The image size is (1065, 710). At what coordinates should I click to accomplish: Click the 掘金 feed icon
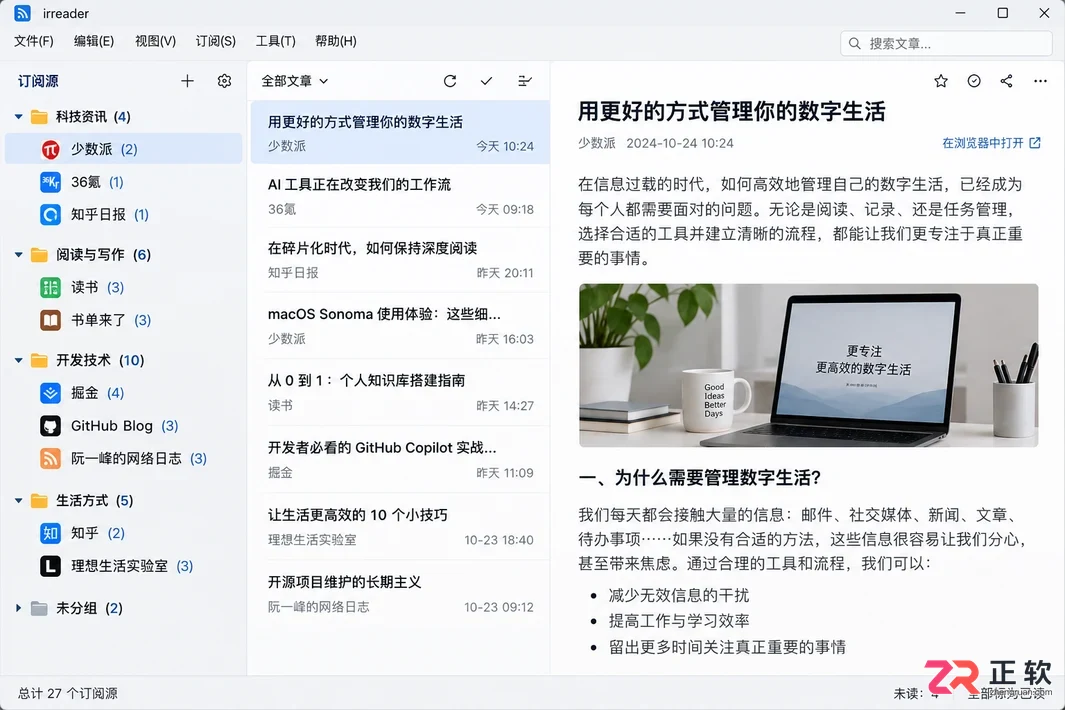pyautogui.click(x=50, y=393)
